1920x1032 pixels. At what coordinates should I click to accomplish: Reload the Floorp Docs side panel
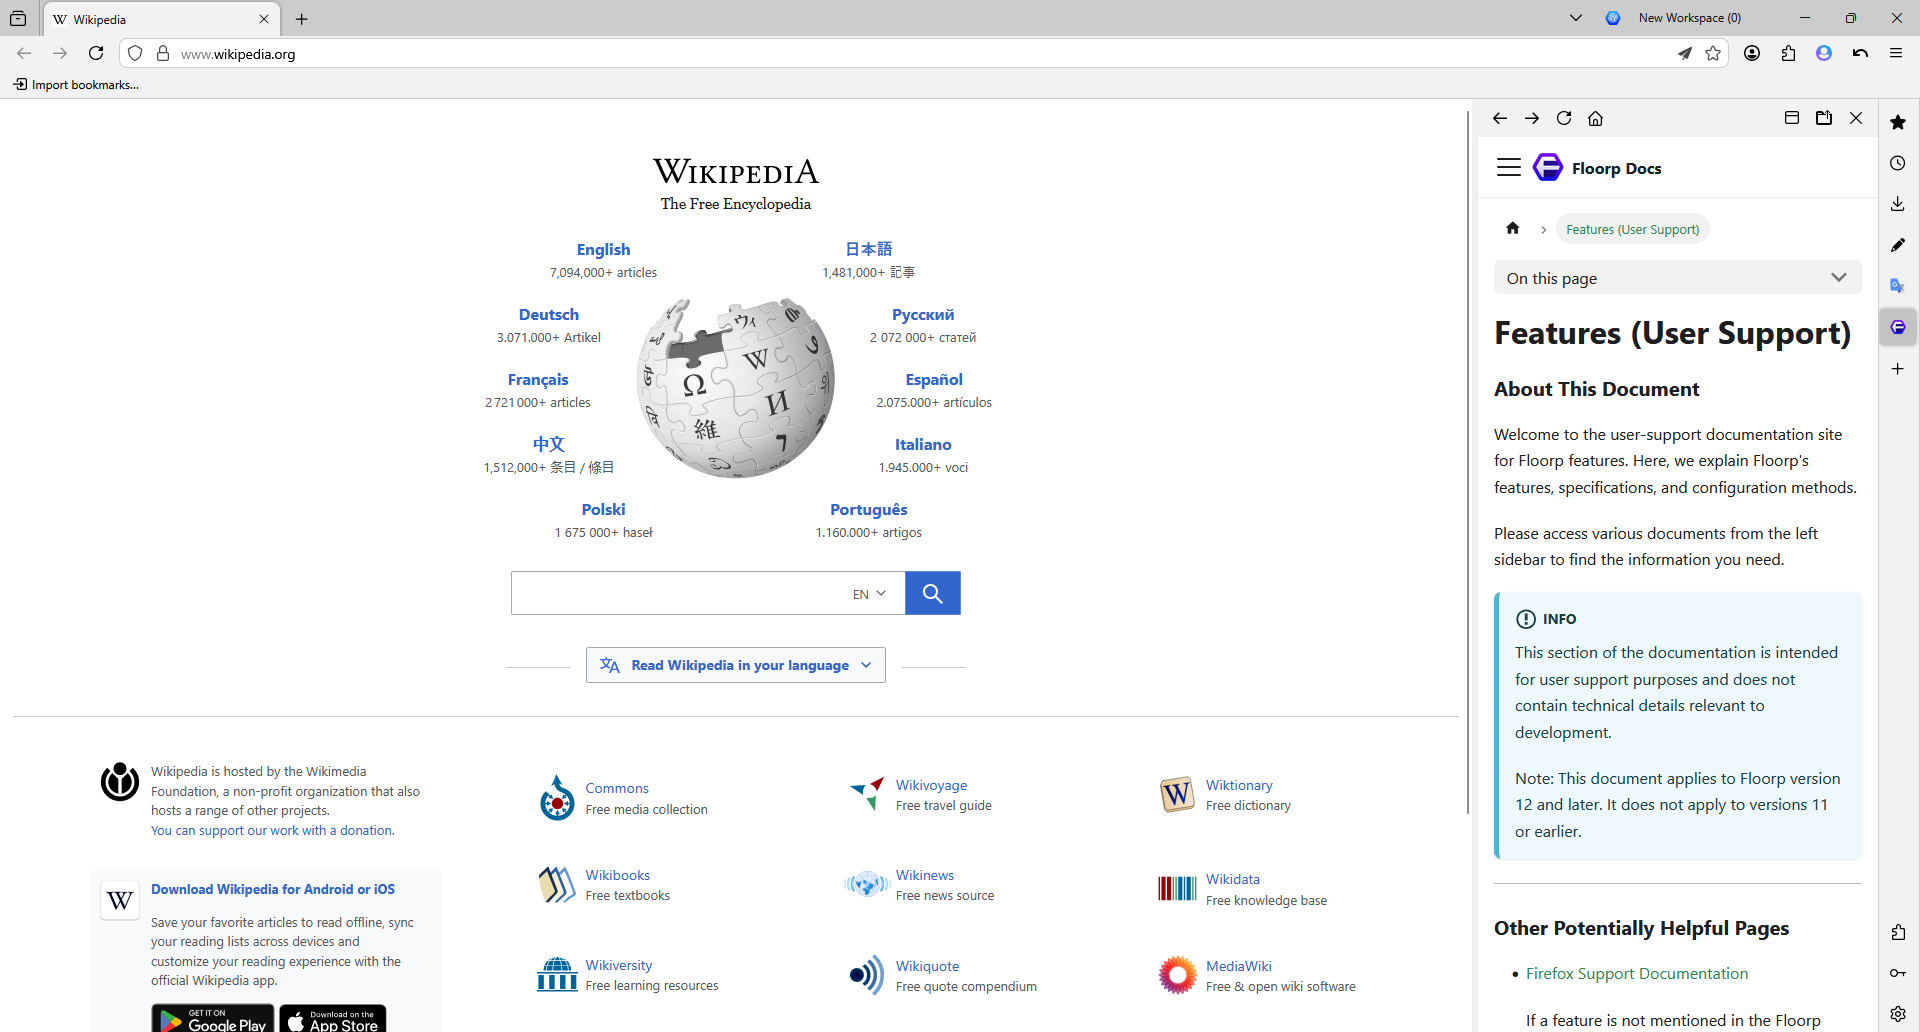coord(1564,118)
